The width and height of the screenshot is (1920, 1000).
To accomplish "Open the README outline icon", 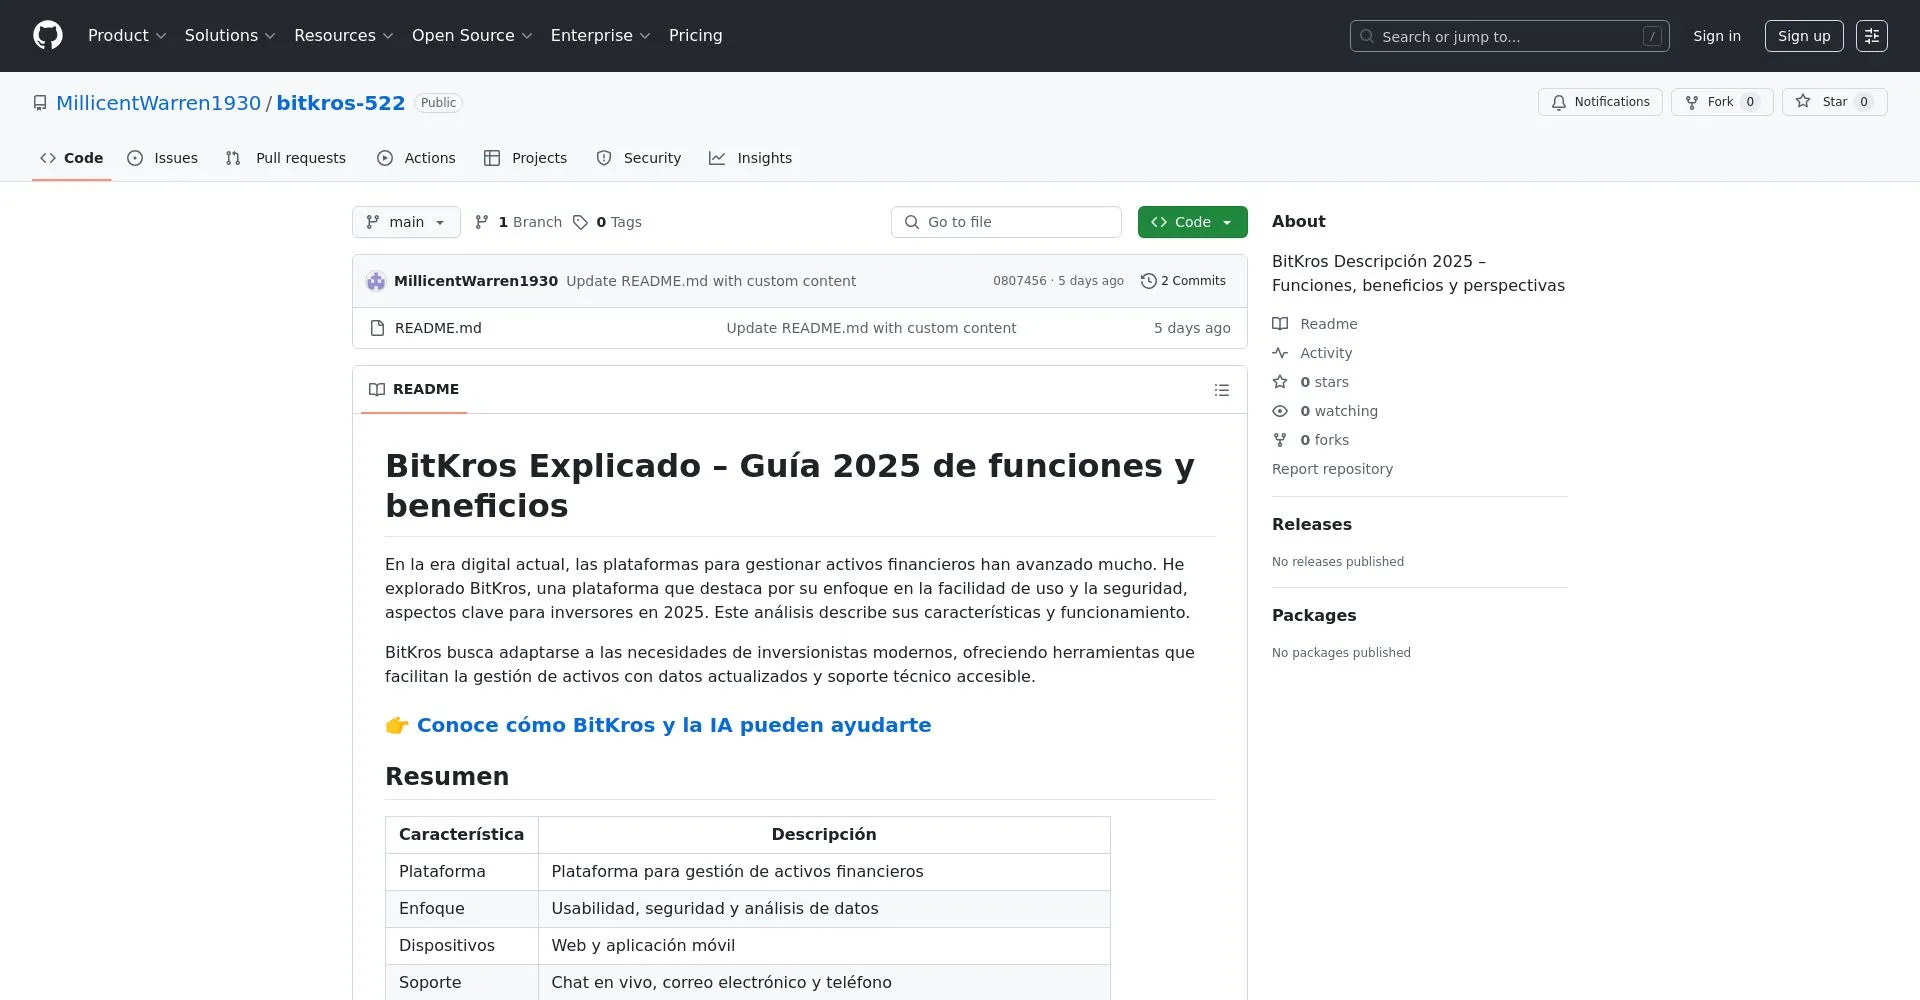I will pos(1221,390).
